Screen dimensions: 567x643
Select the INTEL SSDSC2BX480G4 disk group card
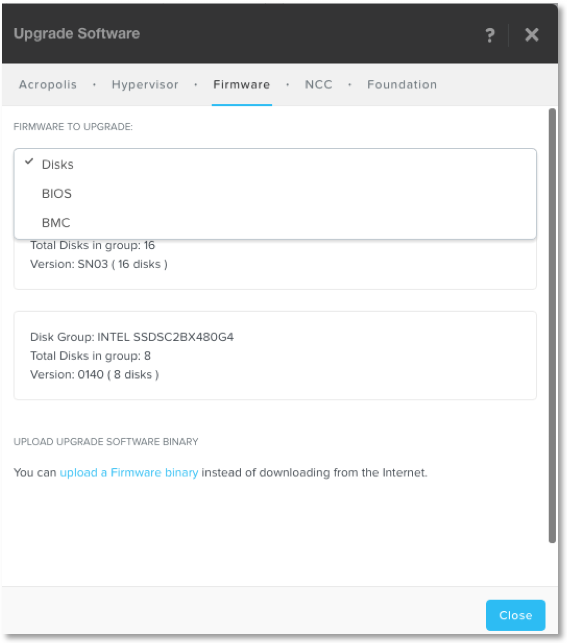275,355
